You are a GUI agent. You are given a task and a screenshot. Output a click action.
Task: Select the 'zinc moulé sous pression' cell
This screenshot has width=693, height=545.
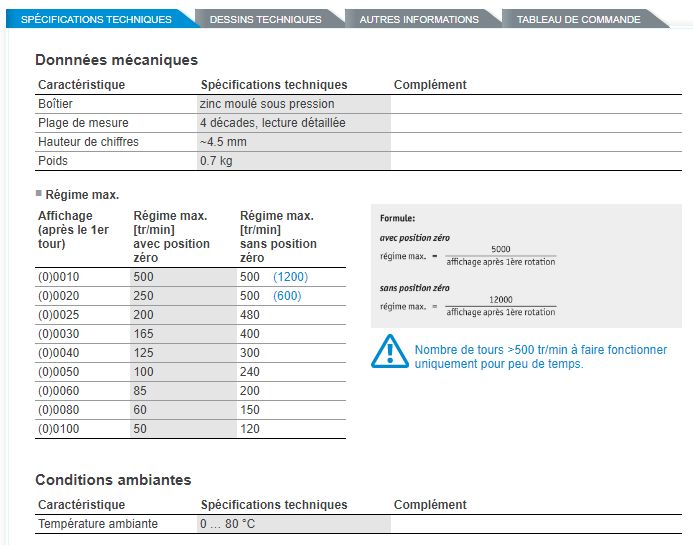[267, 104]
